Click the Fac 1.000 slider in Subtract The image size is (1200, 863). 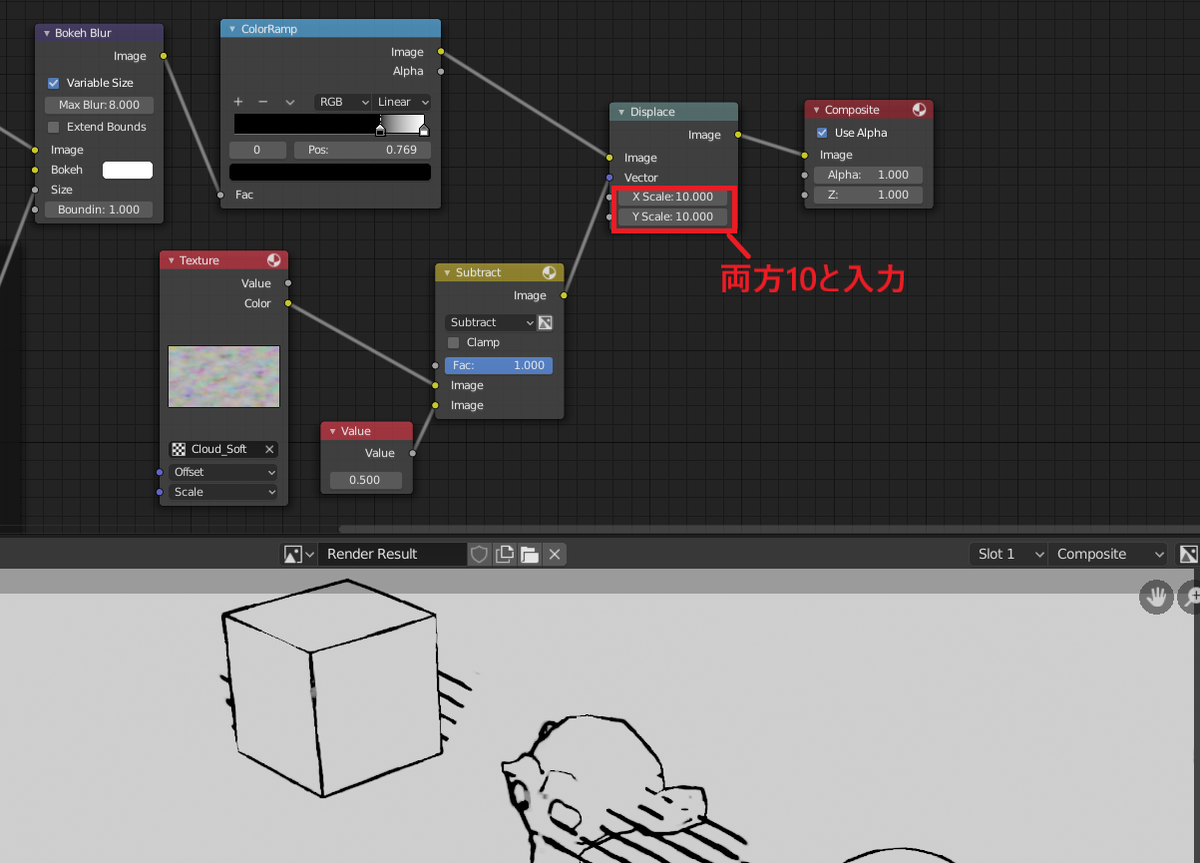(x=498, y=366)
